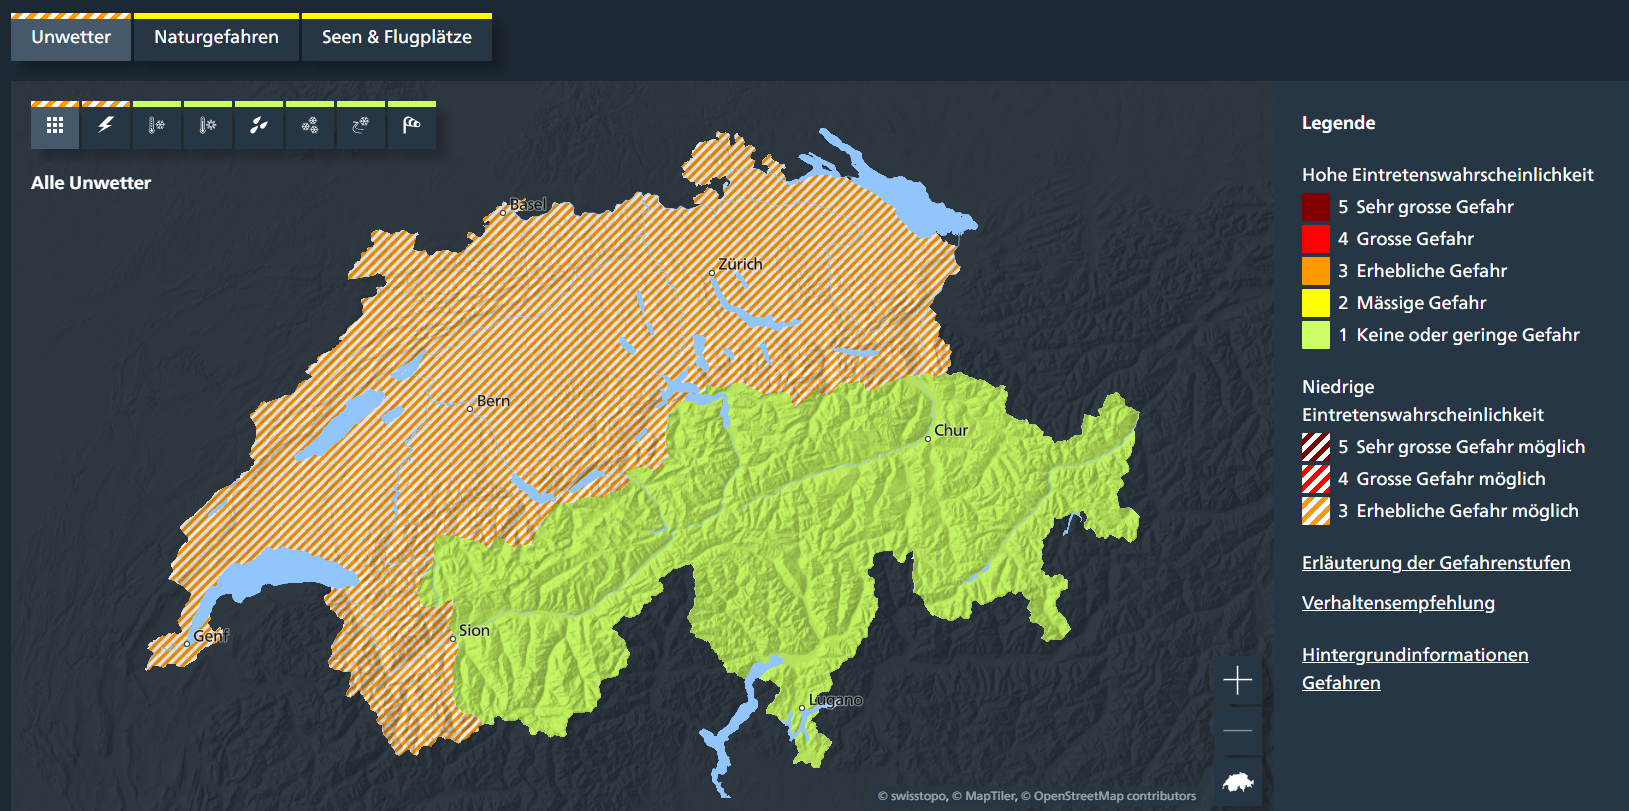Open the Naturgefahren tab

(x=216, y=38)
